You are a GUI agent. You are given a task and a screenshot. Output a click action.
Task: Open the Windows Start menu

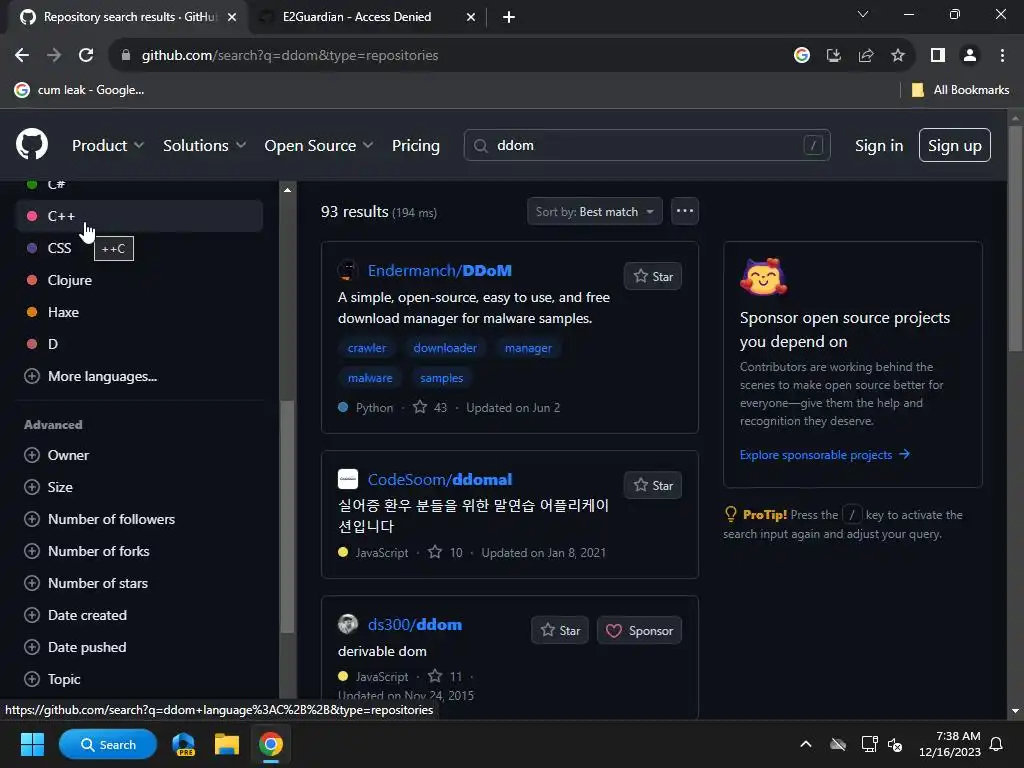tap(32, 744)
